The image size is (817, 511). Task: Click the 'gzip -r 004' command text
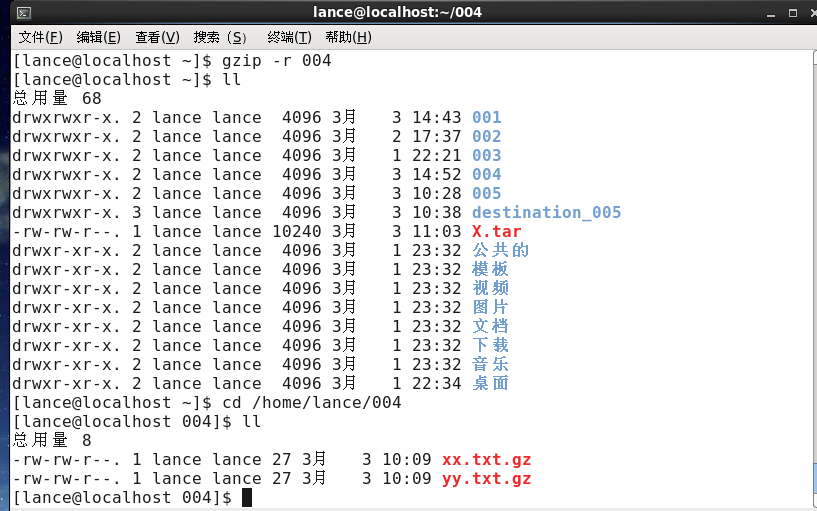point(277,61)
